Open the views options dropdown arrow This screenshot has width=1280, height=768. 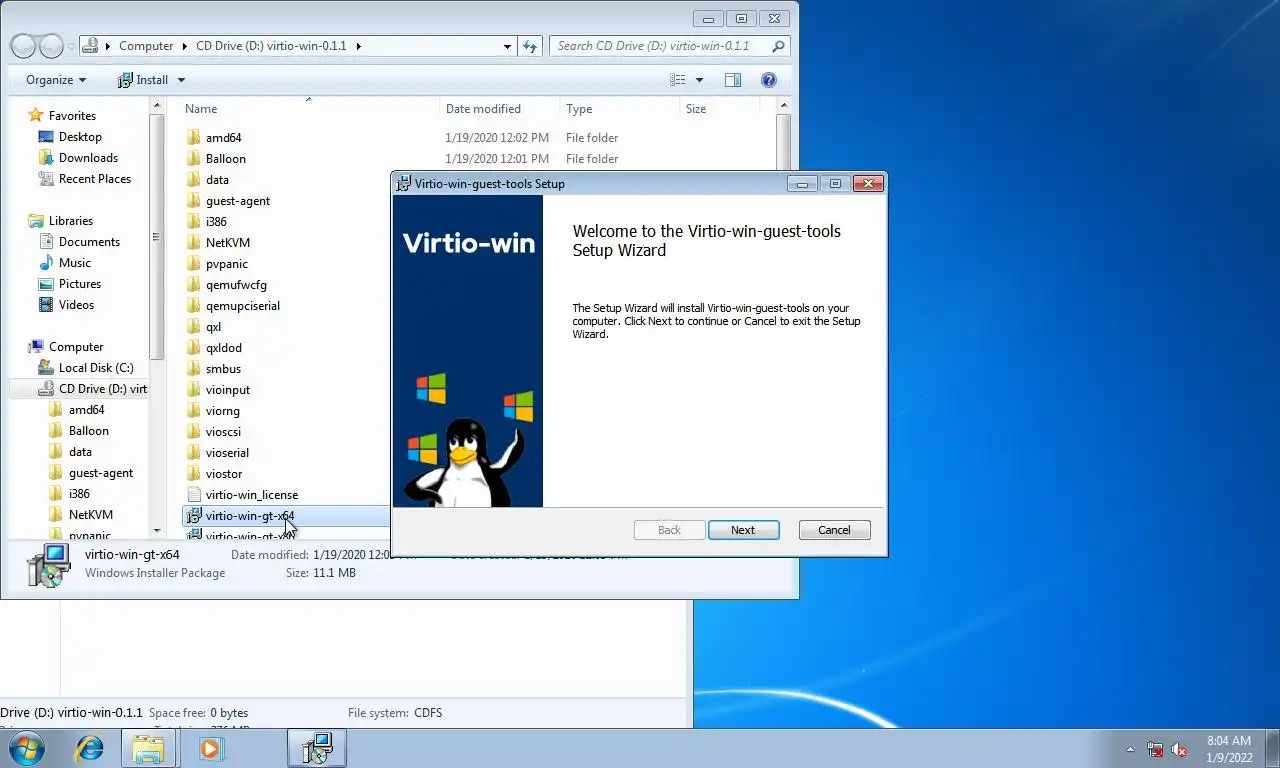pos(699,80)
